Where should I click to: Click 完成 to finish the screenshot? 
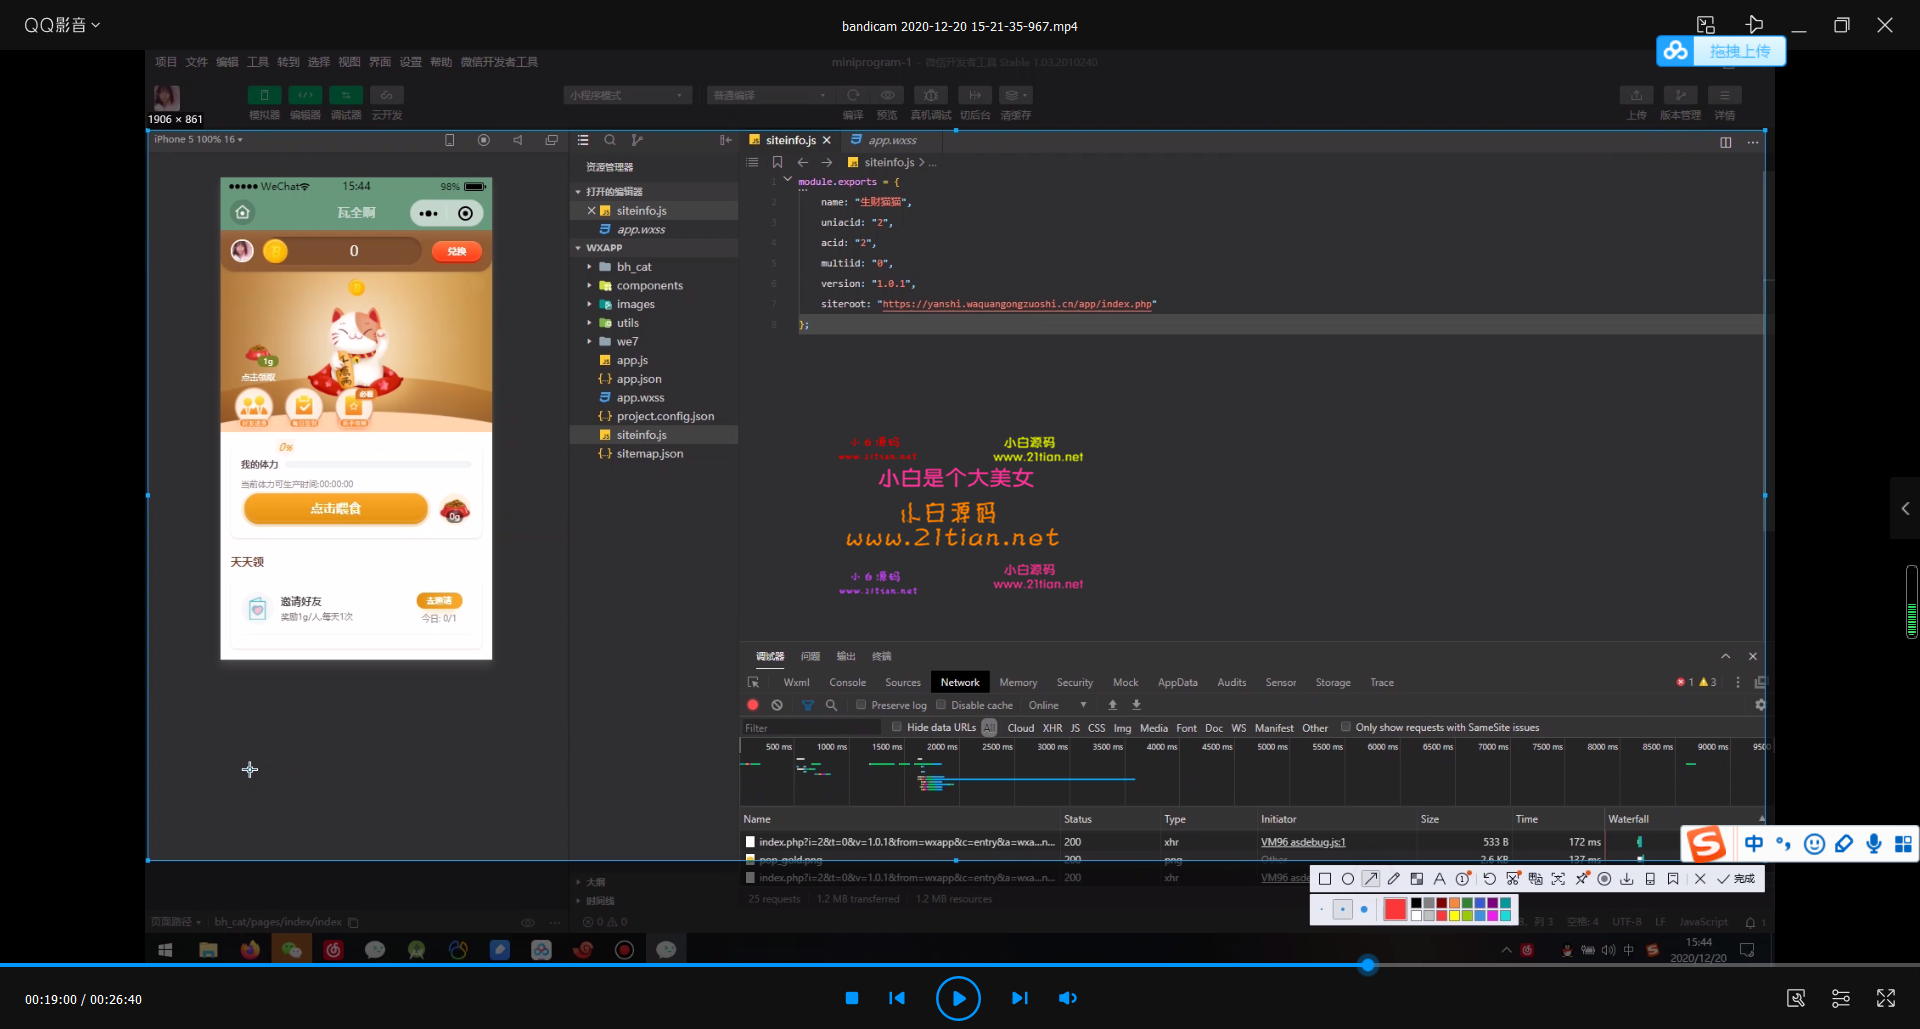pyautogui.click(x=1737, y=879)
